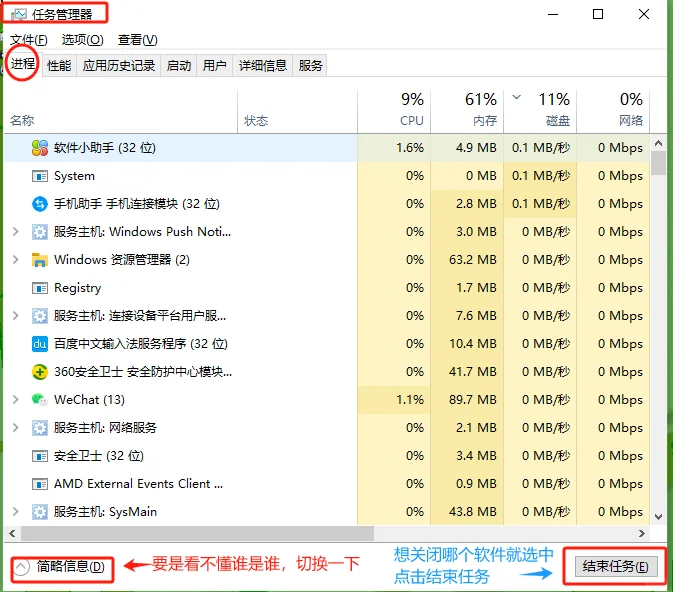Open the 文件(F) menu
Image resolution: width=673 pixels, height=592 pixels.
[29, 40]
